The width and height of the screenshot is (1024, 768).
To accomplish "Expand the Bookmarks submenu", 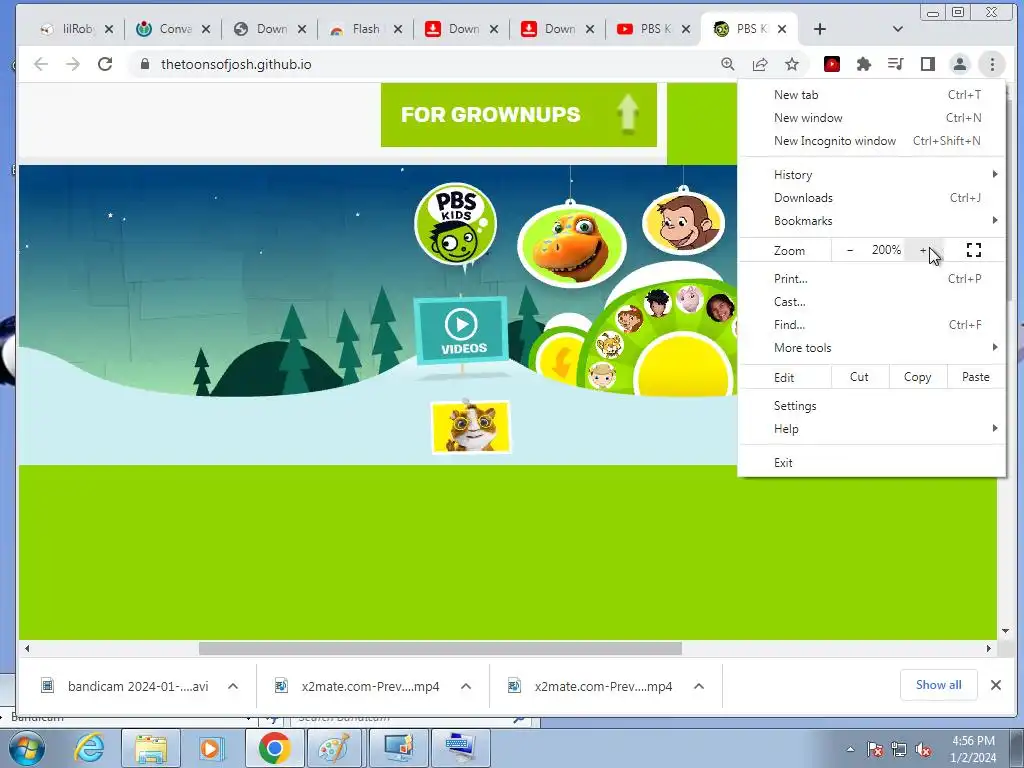I will [x=872, y=221].
